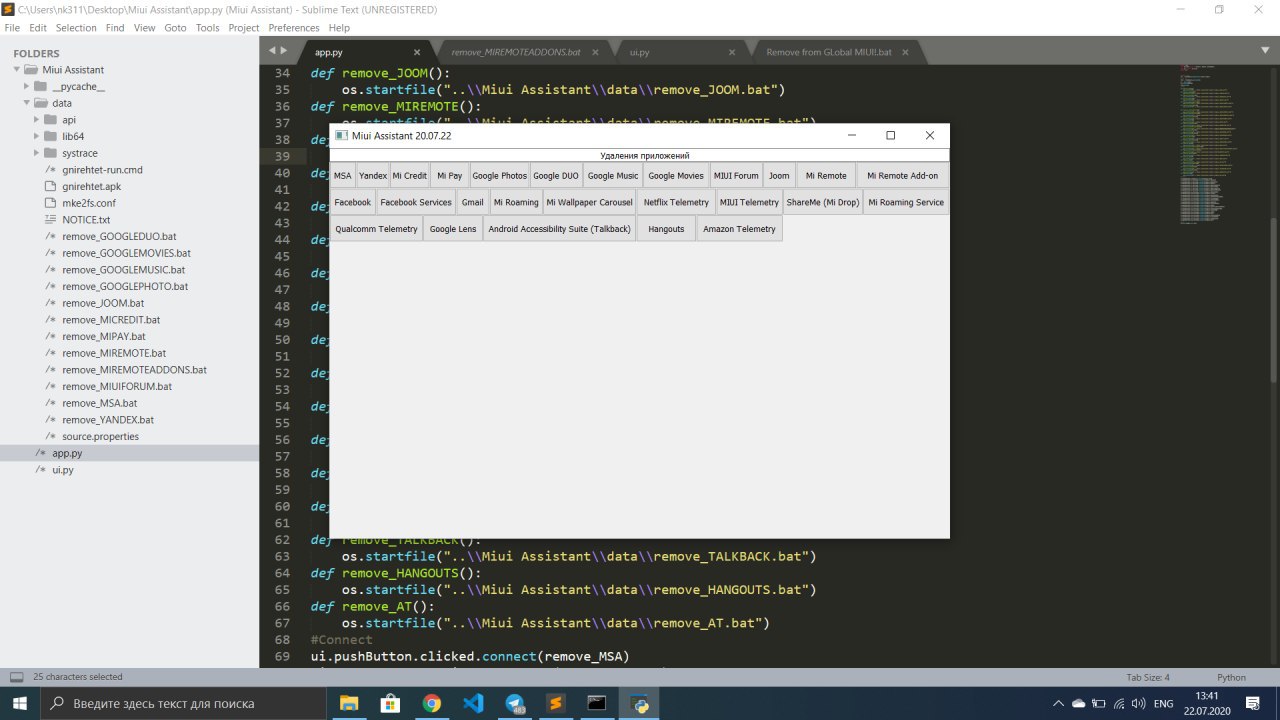The height and width of the screenshot is (720, 1280).
Task: Open remove_JOOM.bat in sidebar
Action: (x=103, y=303)
